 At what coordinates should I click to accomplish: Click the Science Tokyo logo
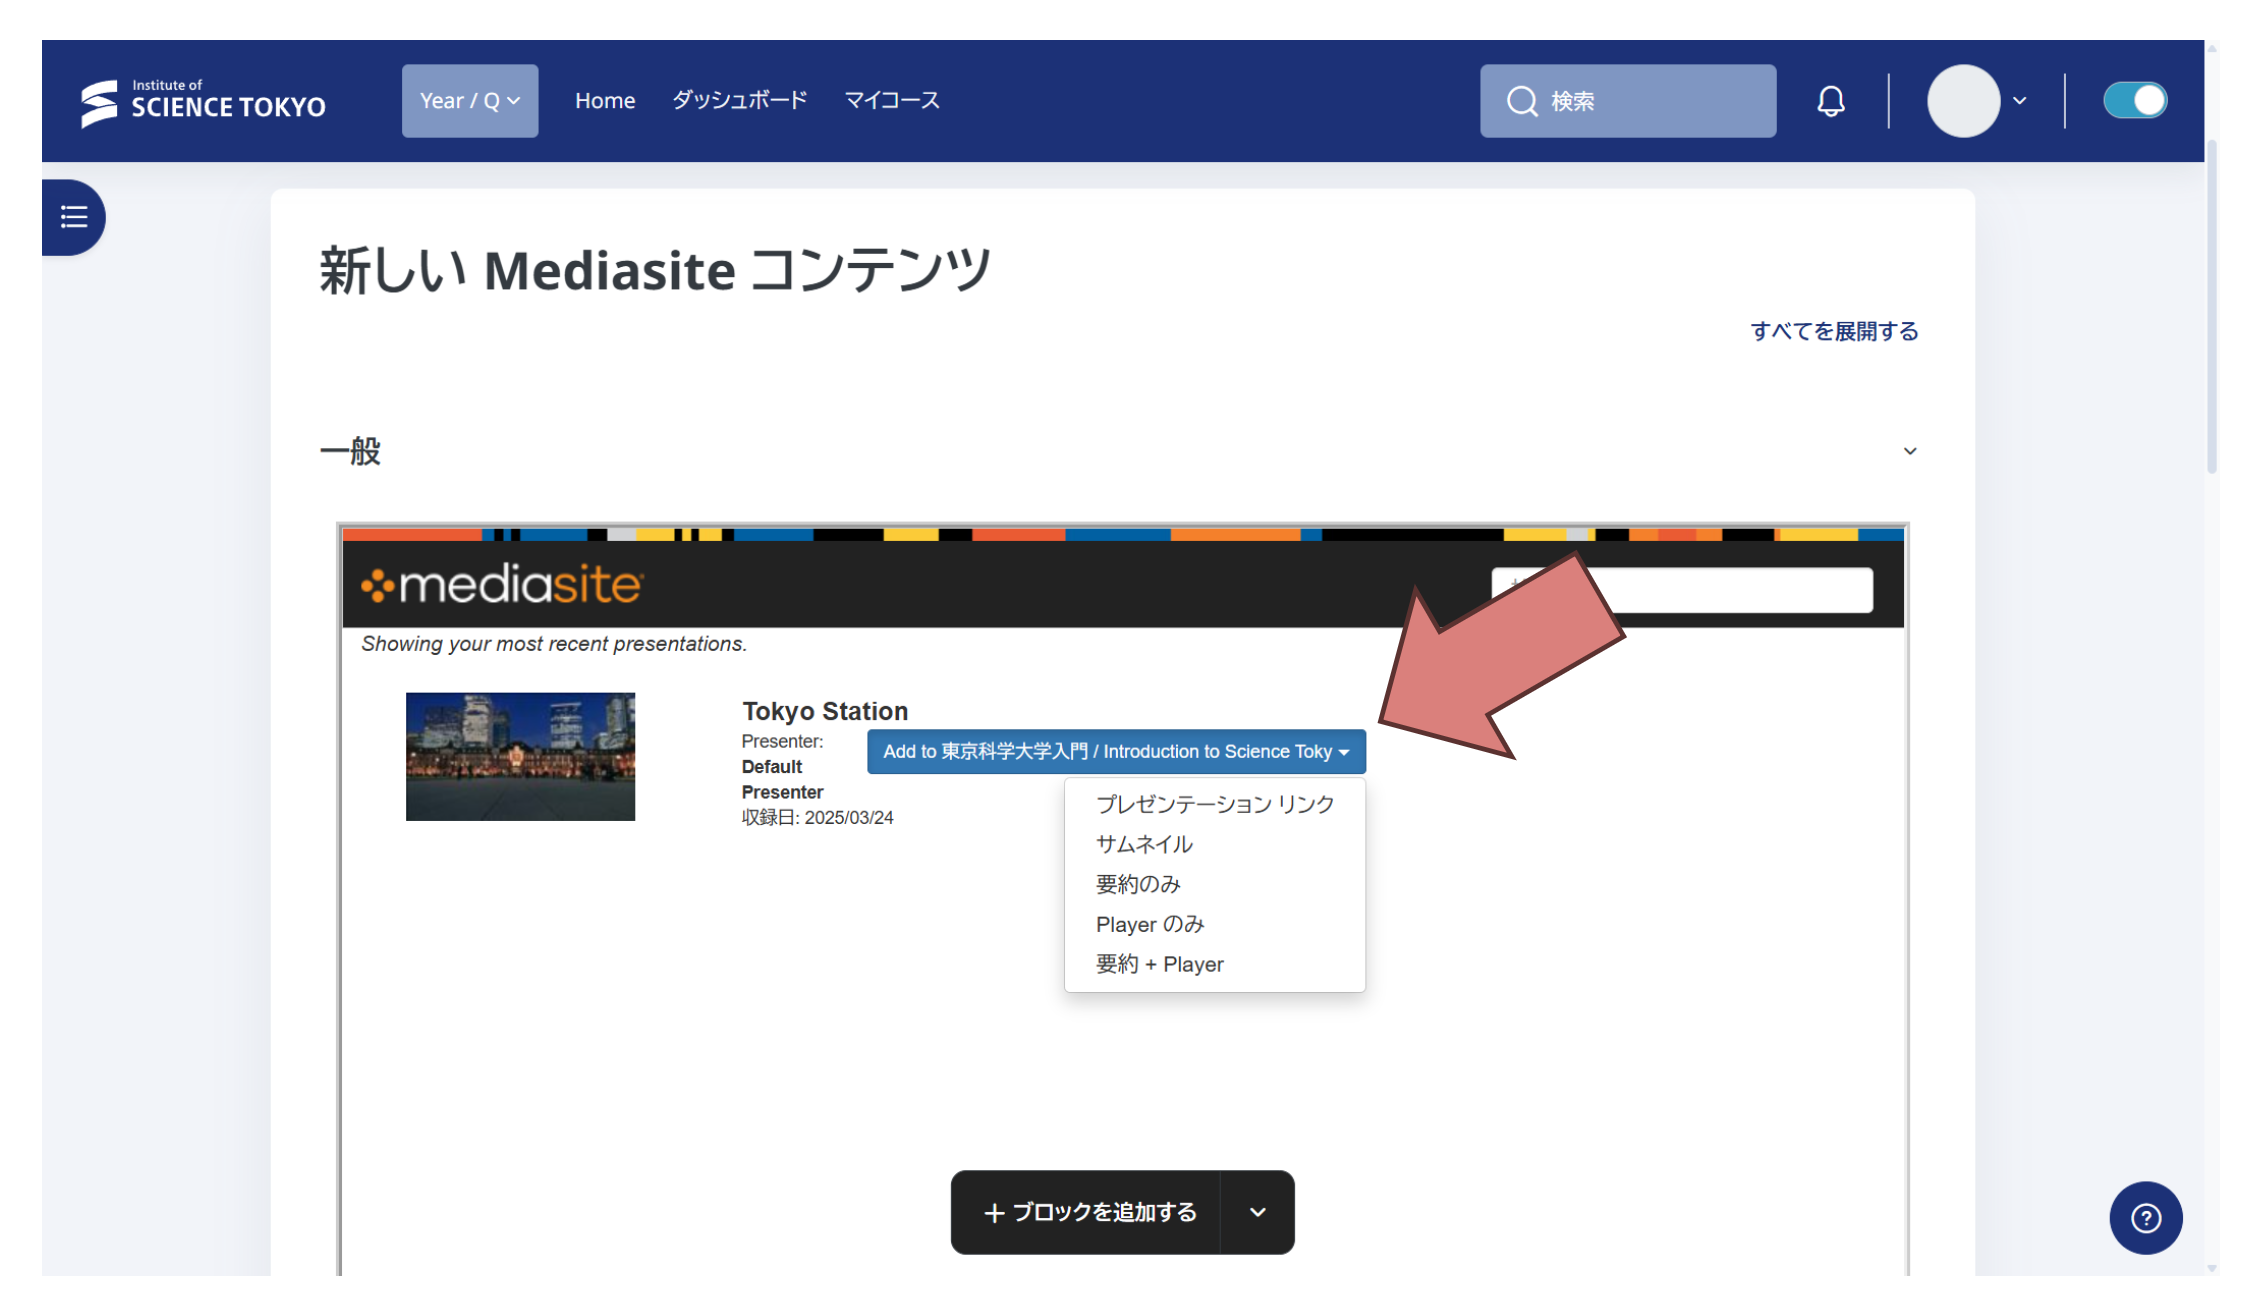click(203, 101)
